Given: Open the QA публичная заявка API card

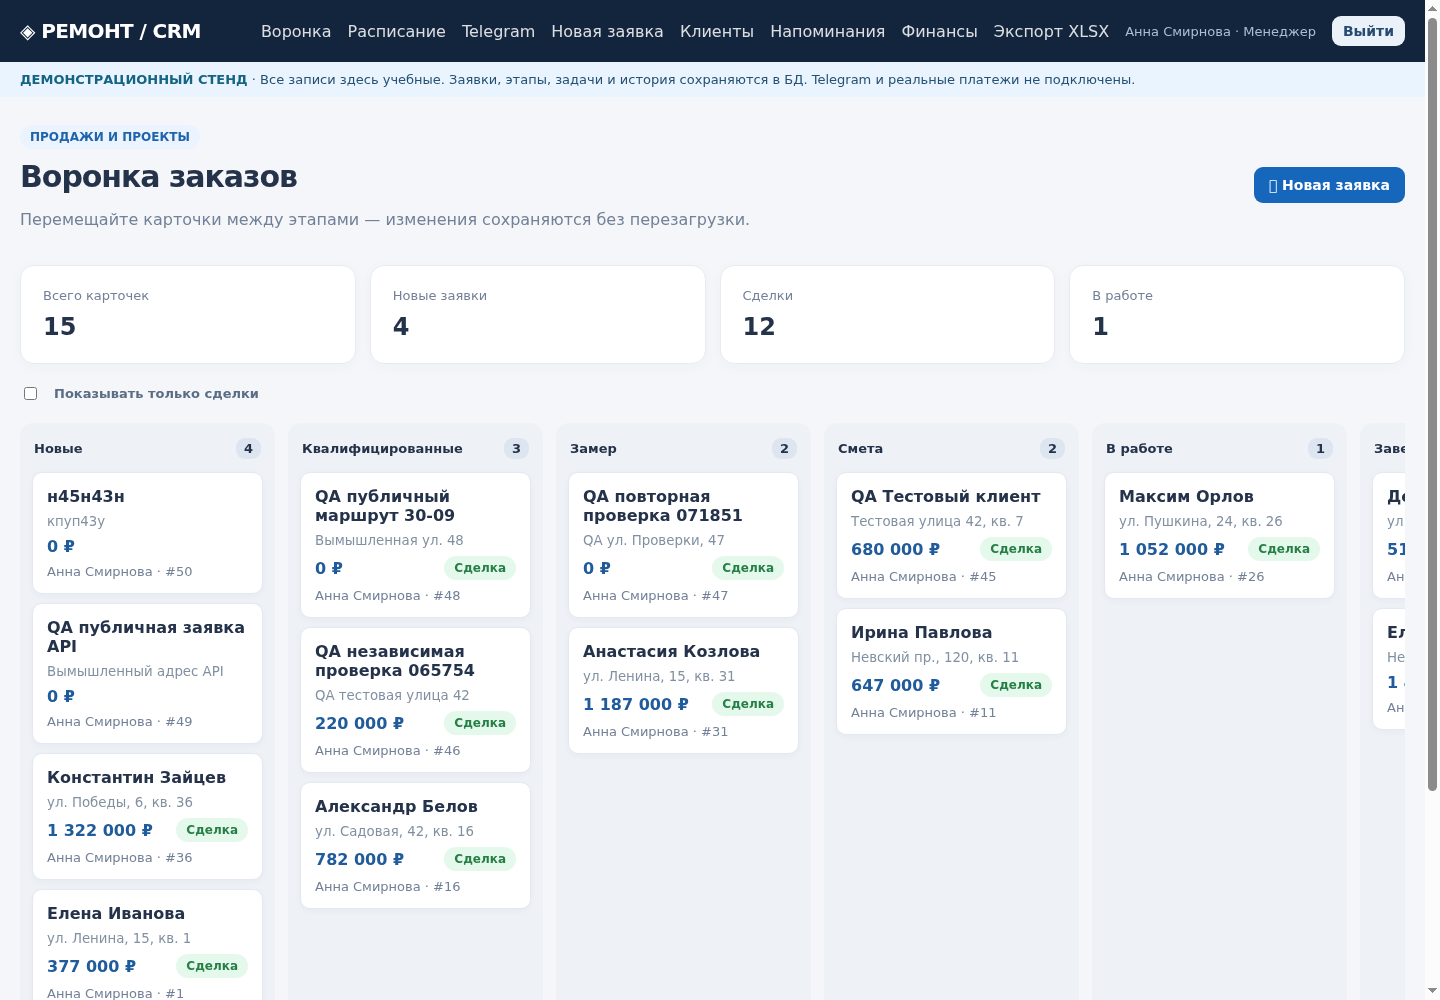Looking at the screenshot, I should click(148, 674).
